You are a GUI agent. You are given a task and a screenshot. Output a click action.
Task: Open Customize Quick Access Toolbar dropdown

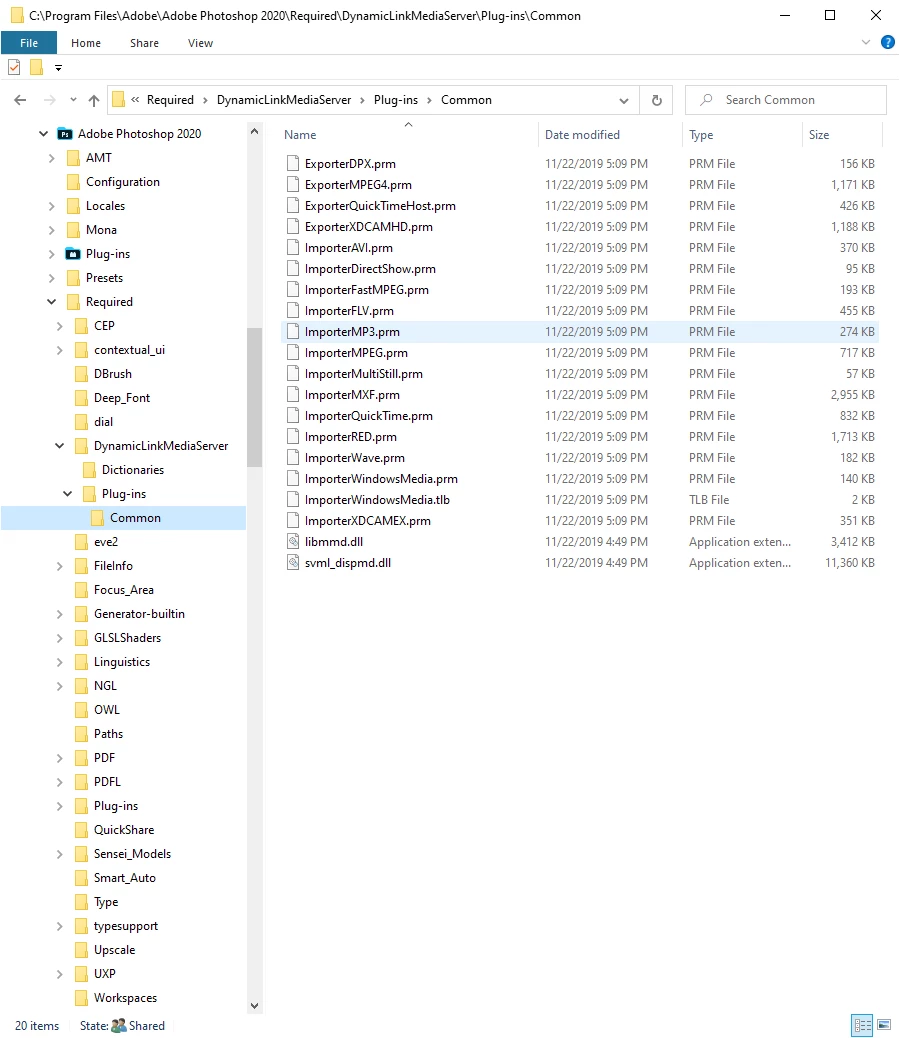(58, 68)
